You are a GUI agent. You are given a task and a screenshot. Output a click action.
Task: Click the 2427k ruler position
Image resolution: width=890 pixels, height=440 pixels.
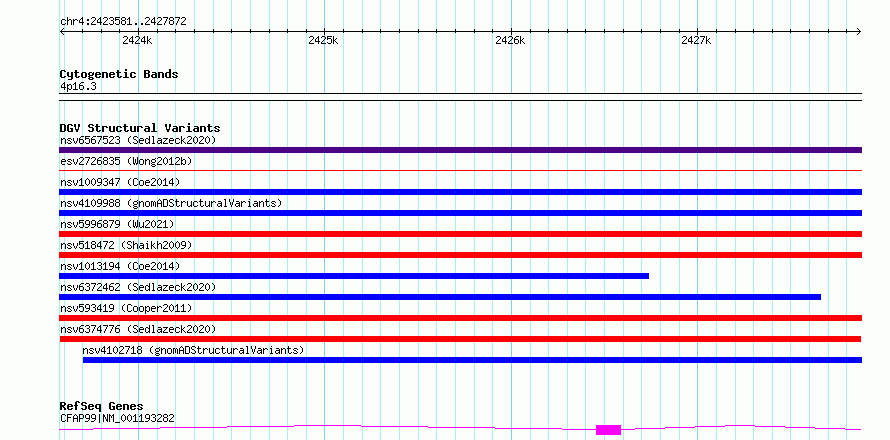pos(696,40)
